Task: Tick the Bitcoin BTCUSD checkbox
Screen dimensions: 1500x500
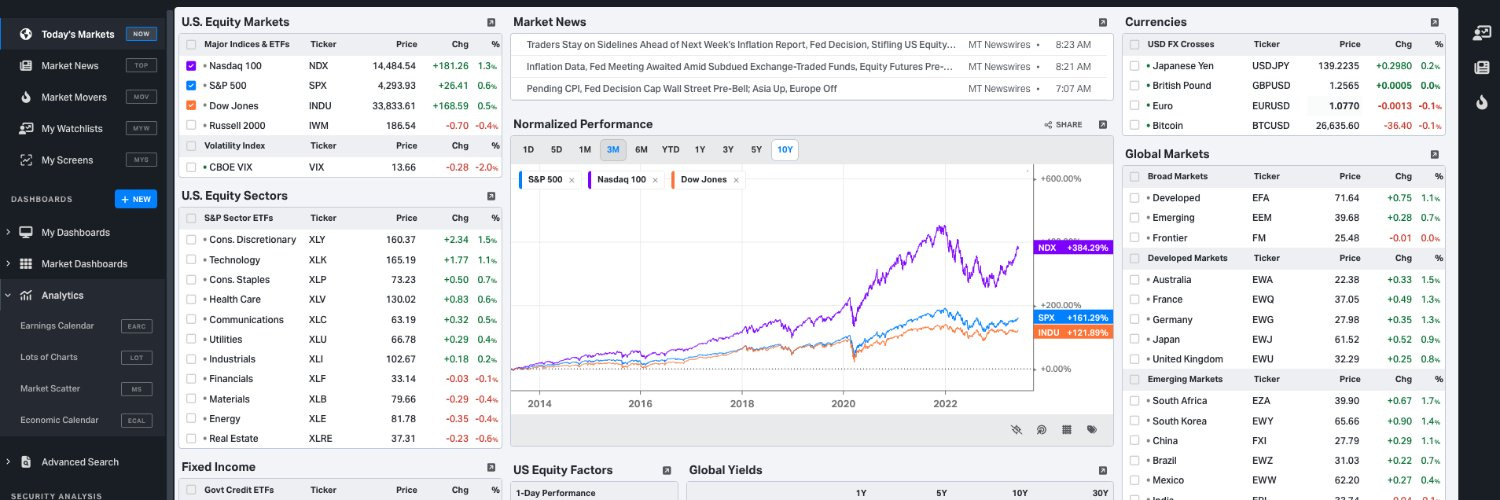Action: [x=1134, y=125]
